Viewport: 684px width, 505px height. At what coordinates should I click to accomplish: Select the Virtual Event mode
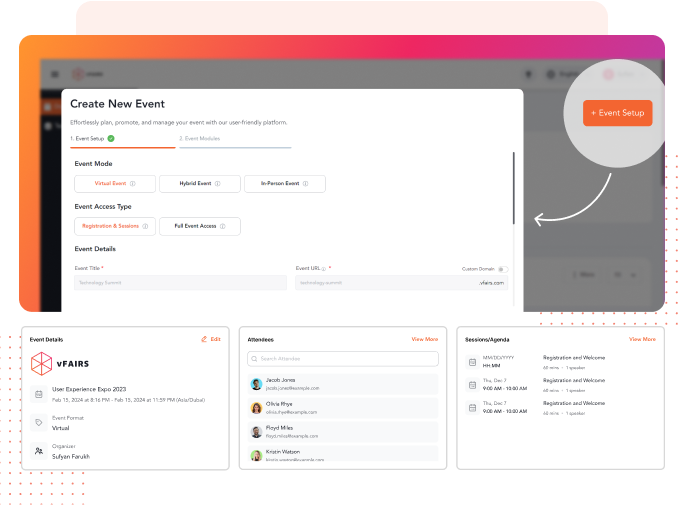[x=115, y=184]
